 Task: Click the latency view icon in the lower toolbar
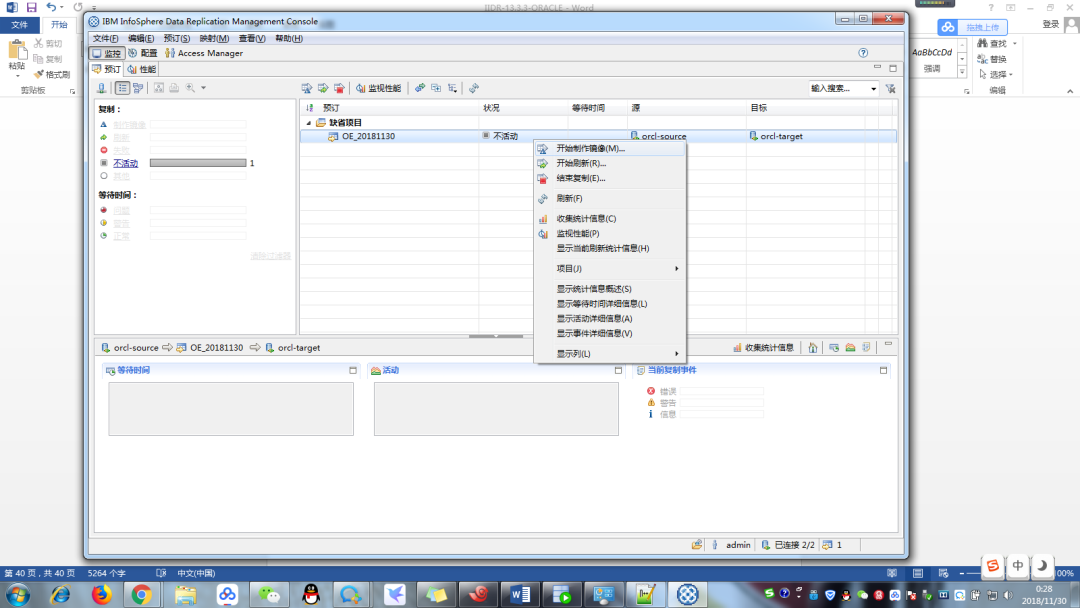tap(834, 348)
